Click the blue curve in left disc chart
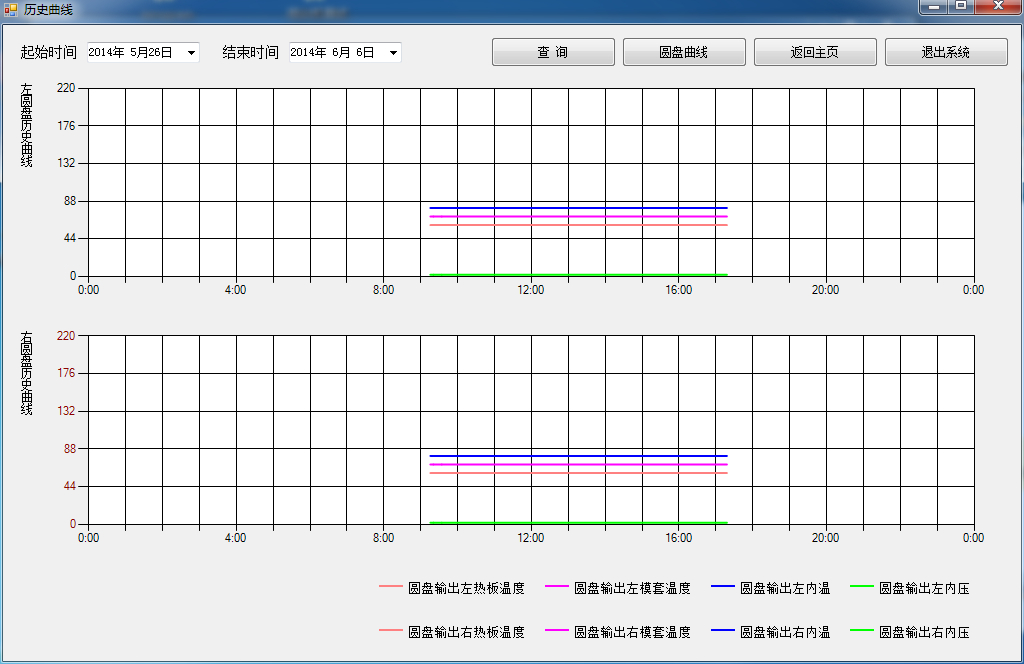The image size is (1024, 664). [579, 208]
